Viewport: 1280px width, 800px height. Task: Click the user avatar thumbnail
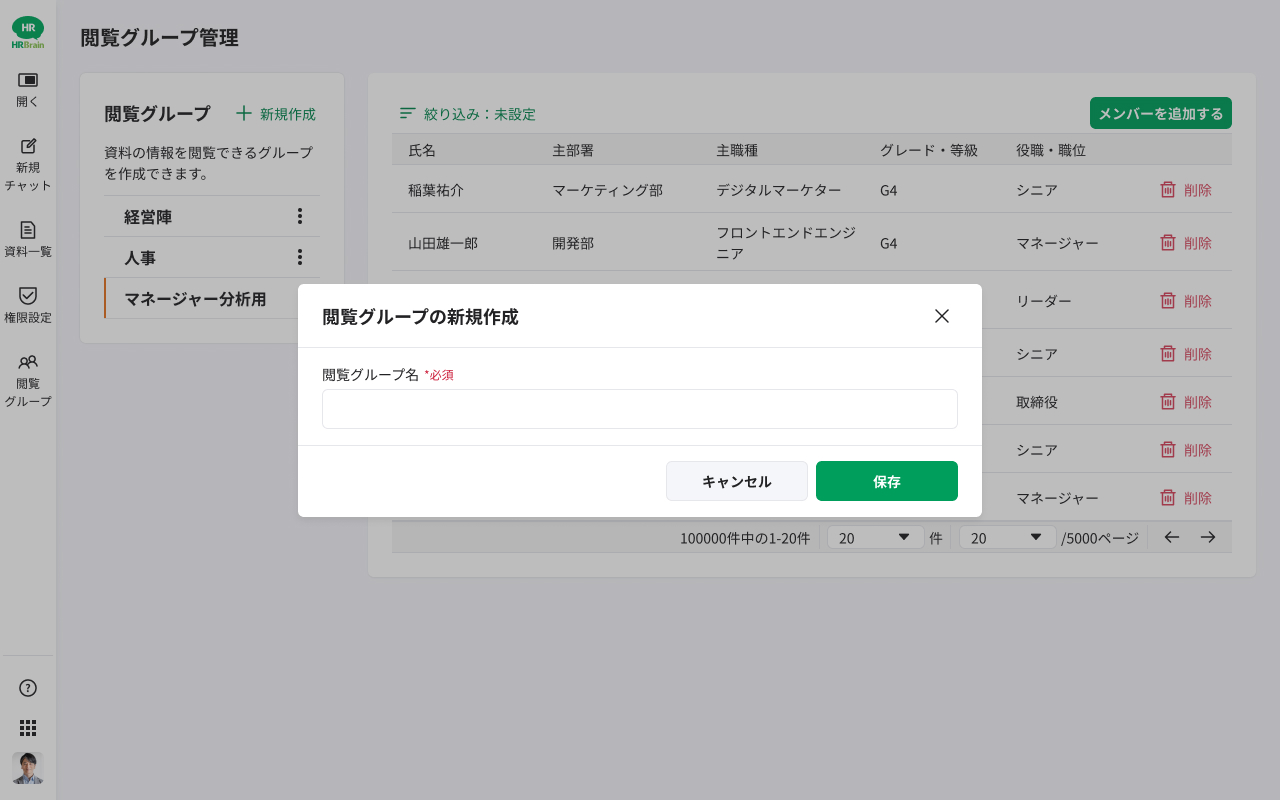(x=28, y=768)
